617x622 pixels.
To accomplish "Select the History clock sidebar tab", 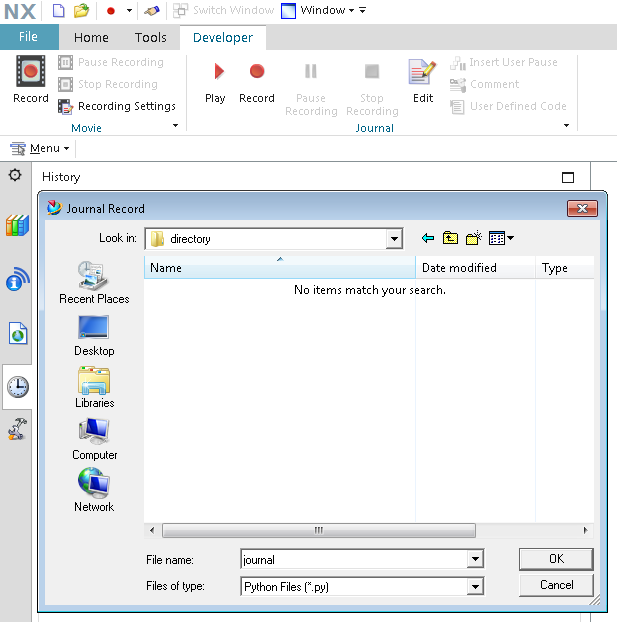I will click(x=18, y=387).
